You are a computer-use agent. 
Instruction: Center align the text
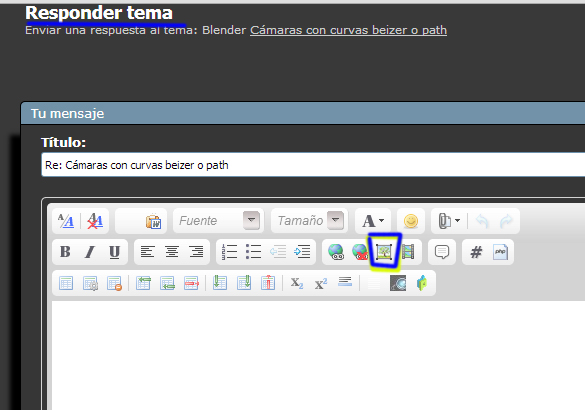[x=172, y=252]
